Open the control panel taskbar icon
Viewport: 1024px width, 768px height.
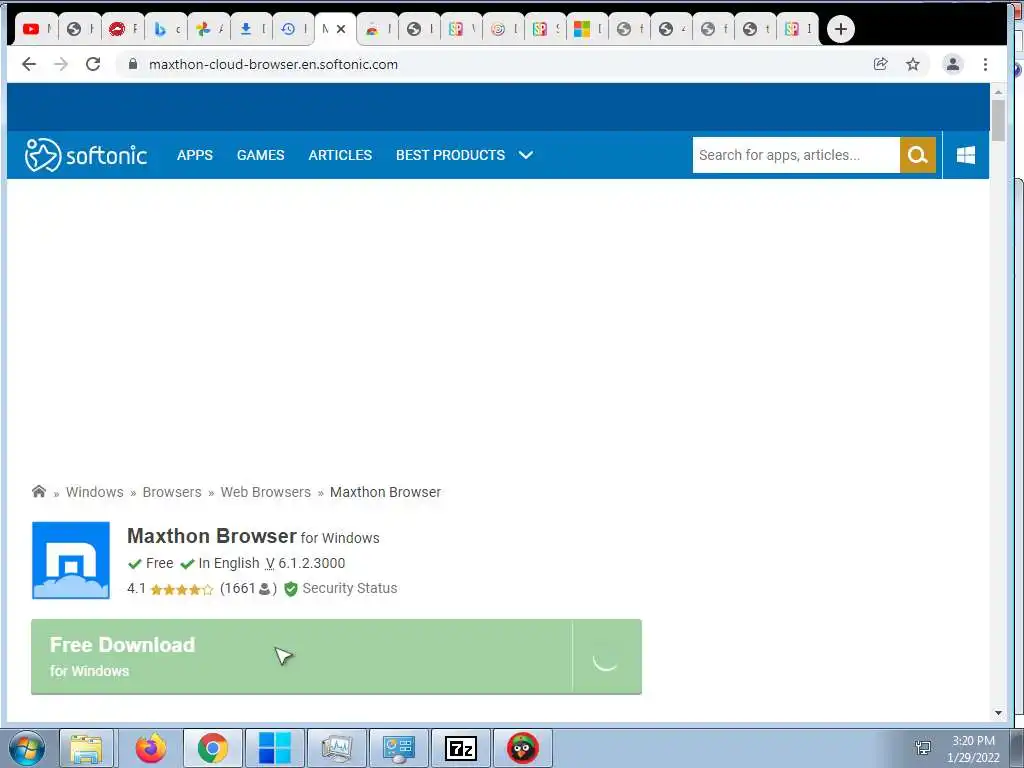[x=398, y=748]
